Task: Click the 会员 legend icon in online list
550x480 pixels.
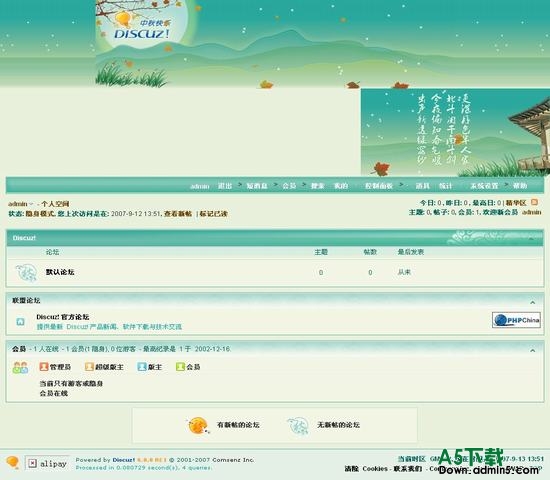Action: [x=180, y=367]
